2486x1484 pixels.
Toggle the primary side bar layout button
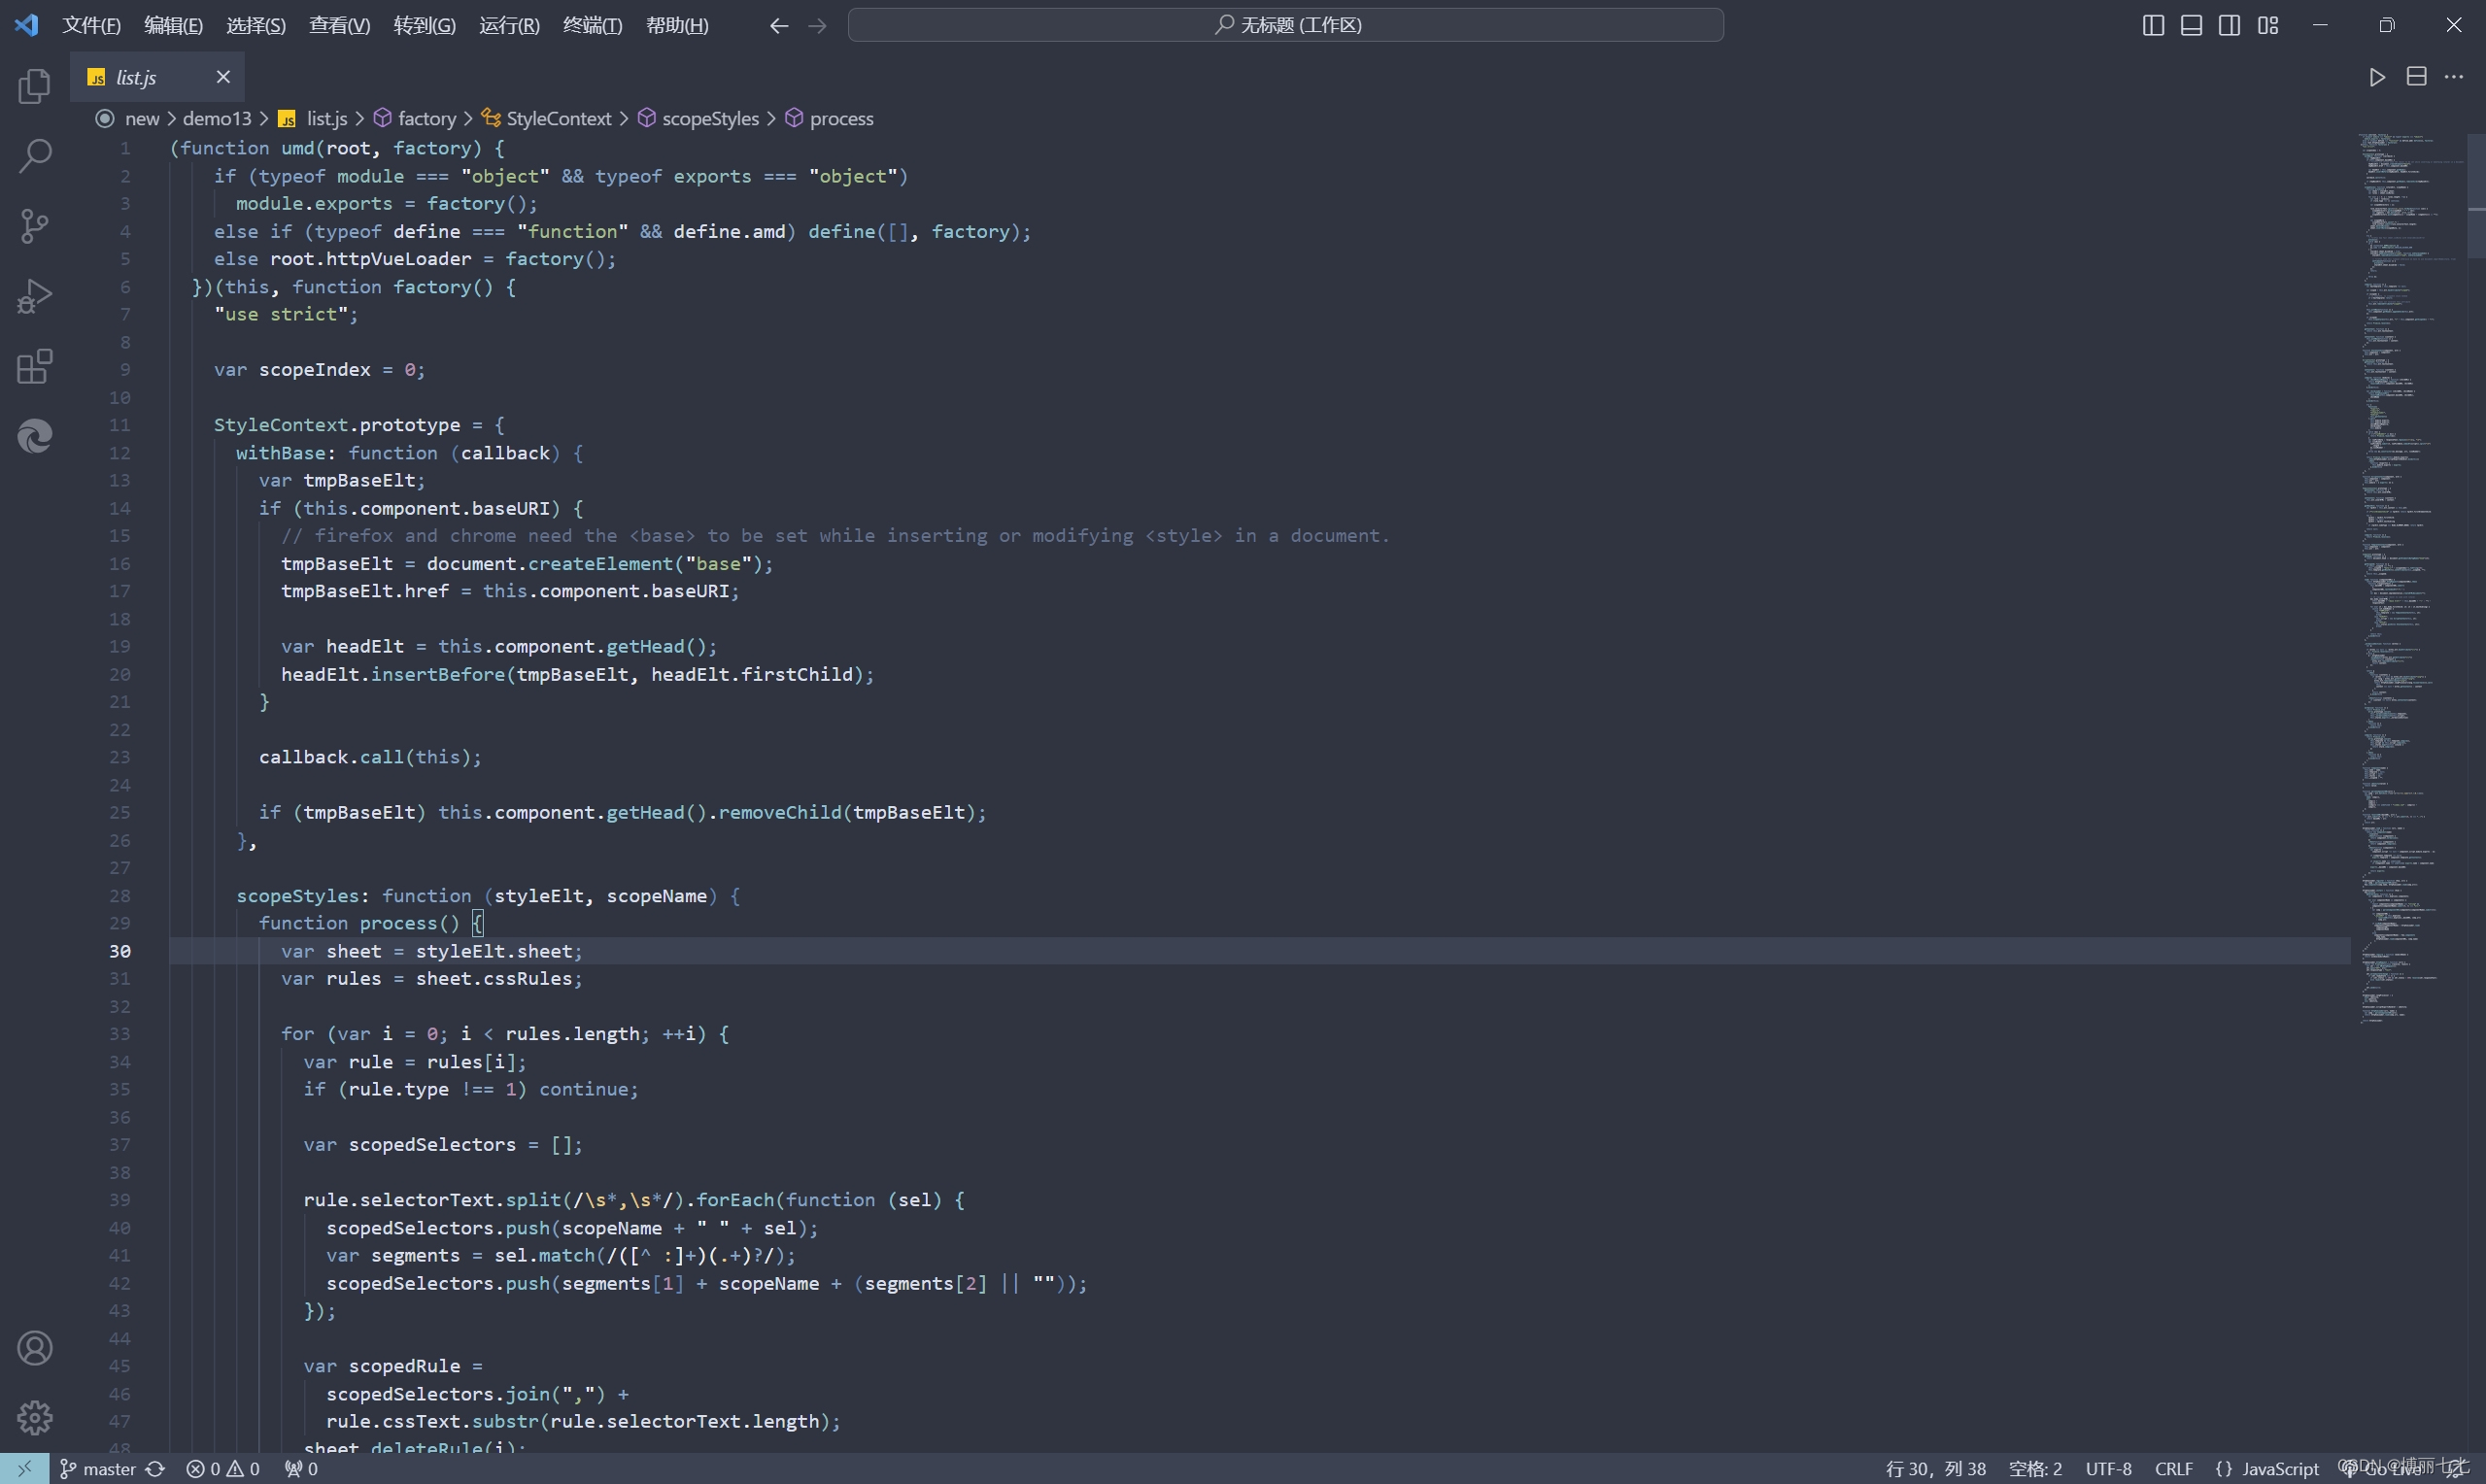coord(2153,25)
